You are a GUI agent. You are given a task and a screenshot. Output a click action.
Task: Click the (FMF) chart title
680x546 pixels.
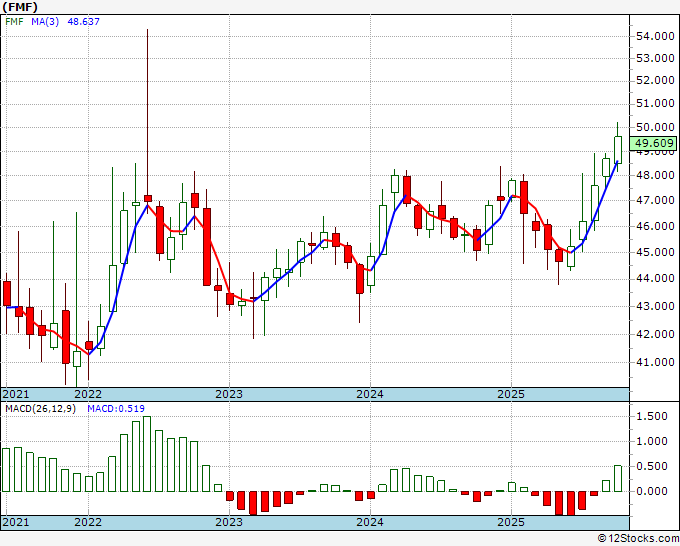[20, 7]
